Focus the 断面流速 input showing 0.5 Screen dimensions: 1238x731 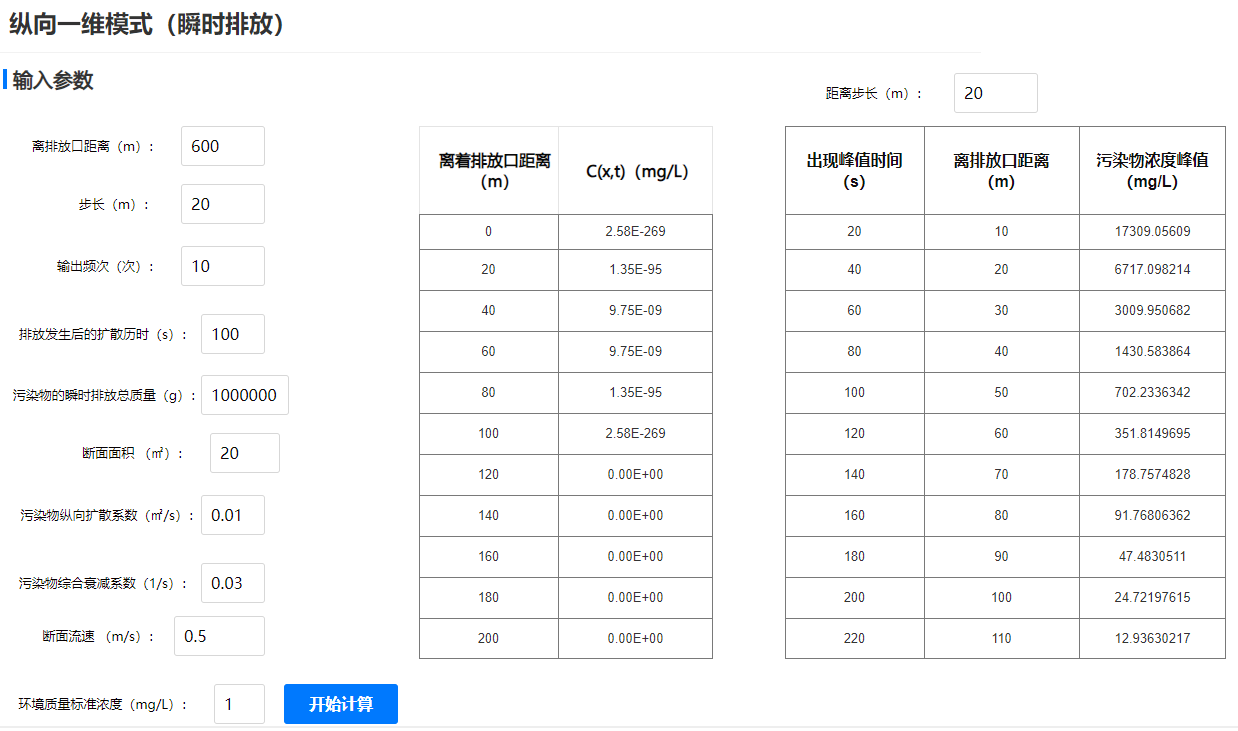coord(219,636)
